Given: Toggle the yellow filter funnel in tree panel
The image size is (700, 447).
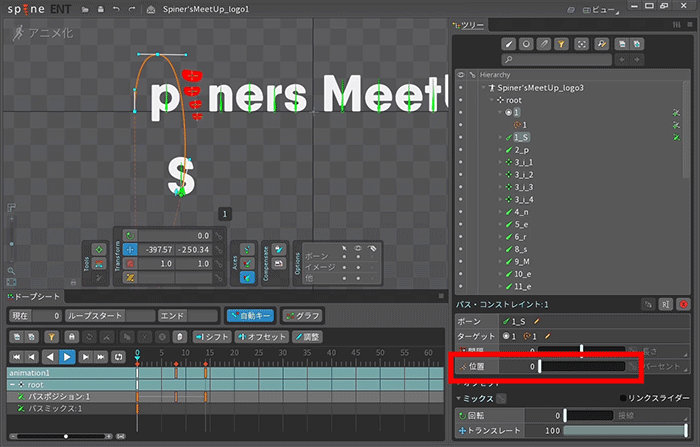Looking at the screenshot, I should pos(561,44).
